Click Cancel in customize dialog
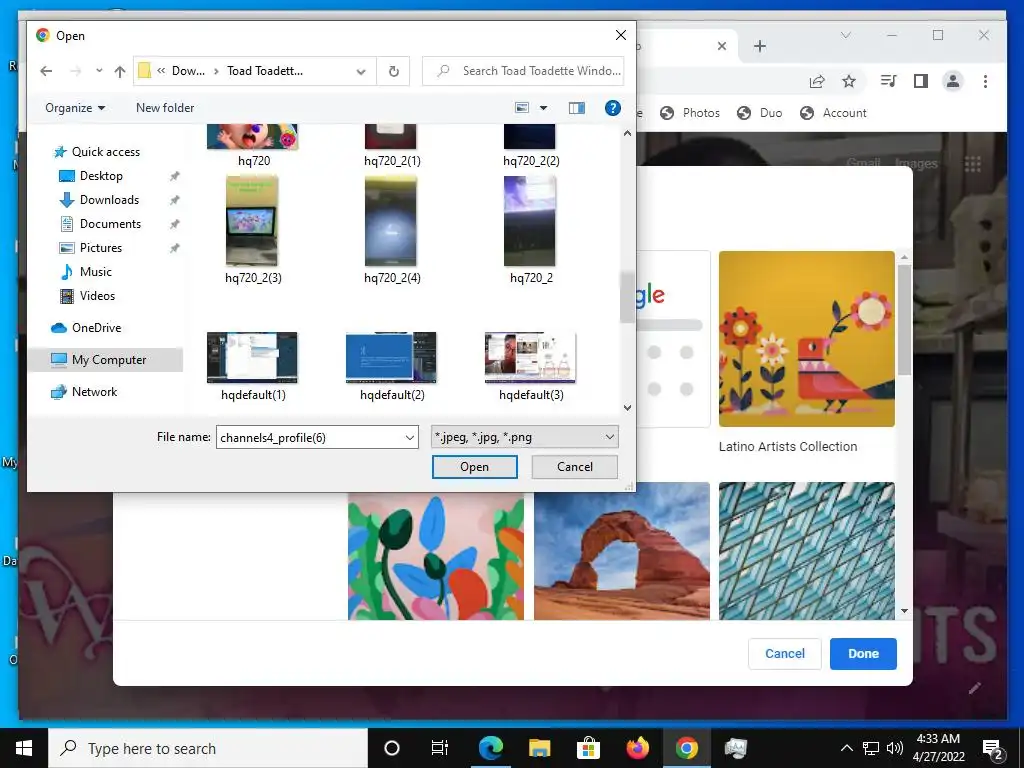 coord(784,654)
